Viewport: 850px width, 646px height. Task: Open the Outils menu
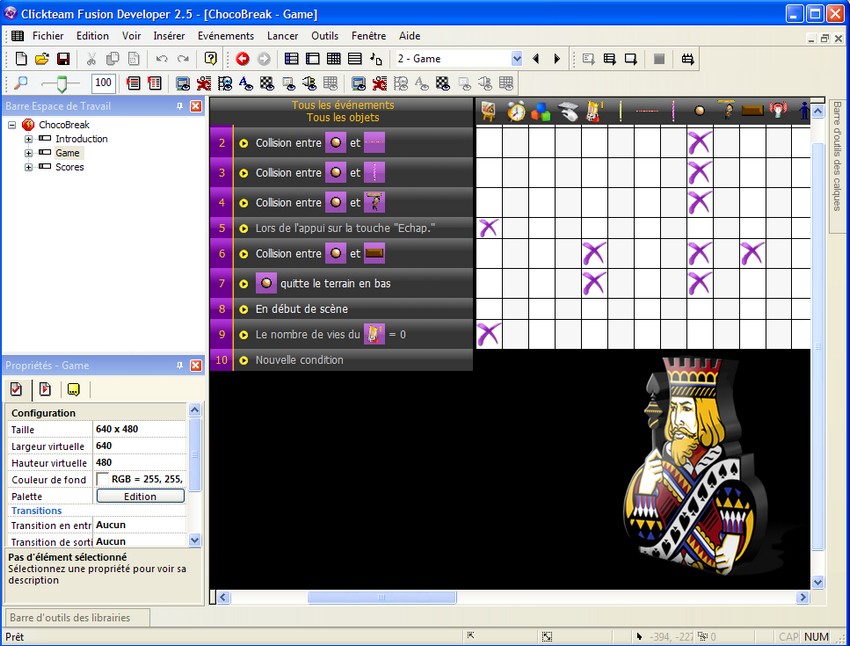325,36
